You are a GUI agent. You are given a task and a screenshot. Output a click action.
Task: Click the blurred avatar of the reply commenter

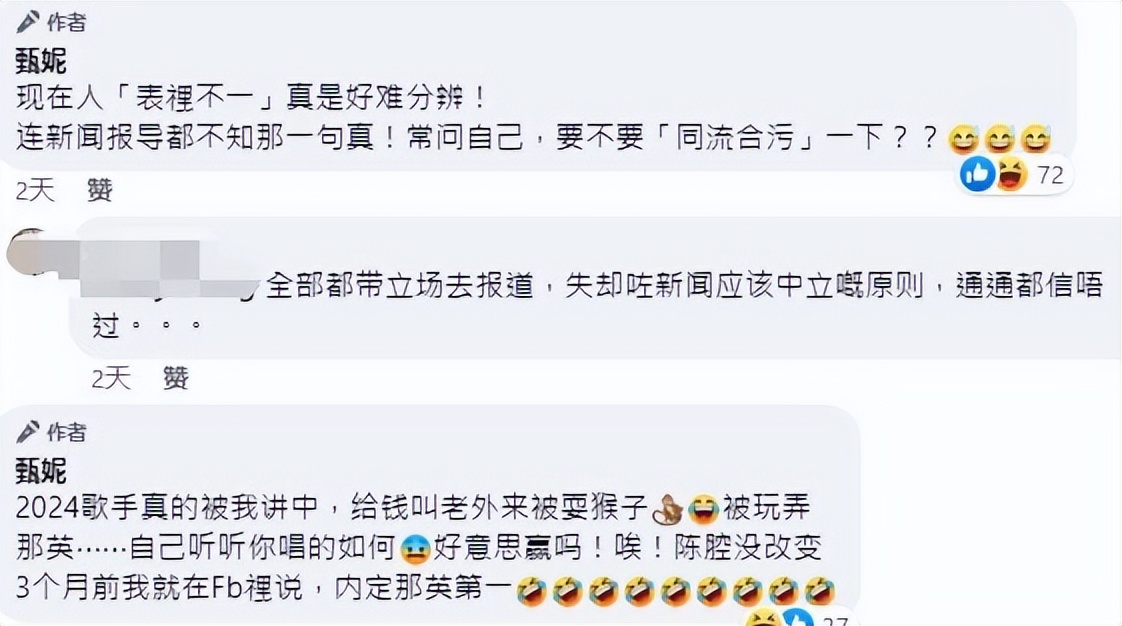pos(29,252)
